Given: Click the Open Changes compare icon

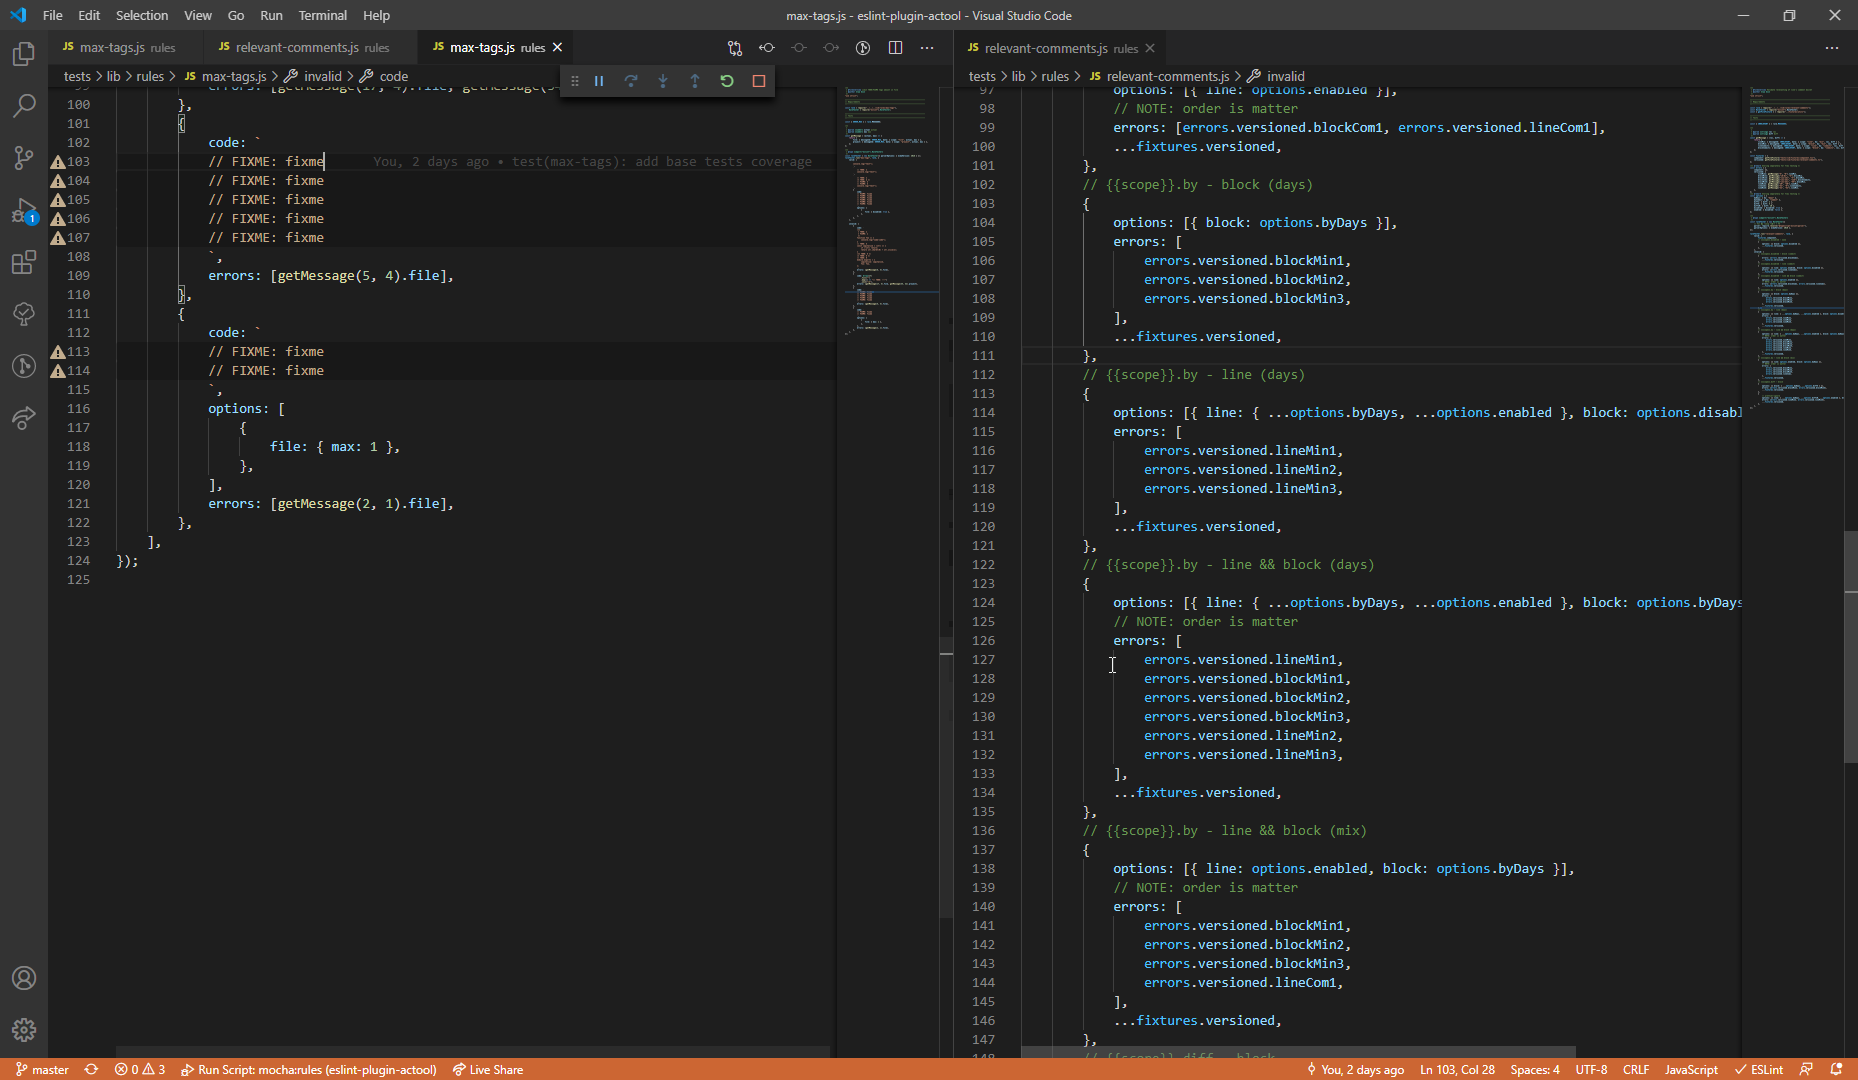Looking at the screenshot, I should tap(735, 48).
